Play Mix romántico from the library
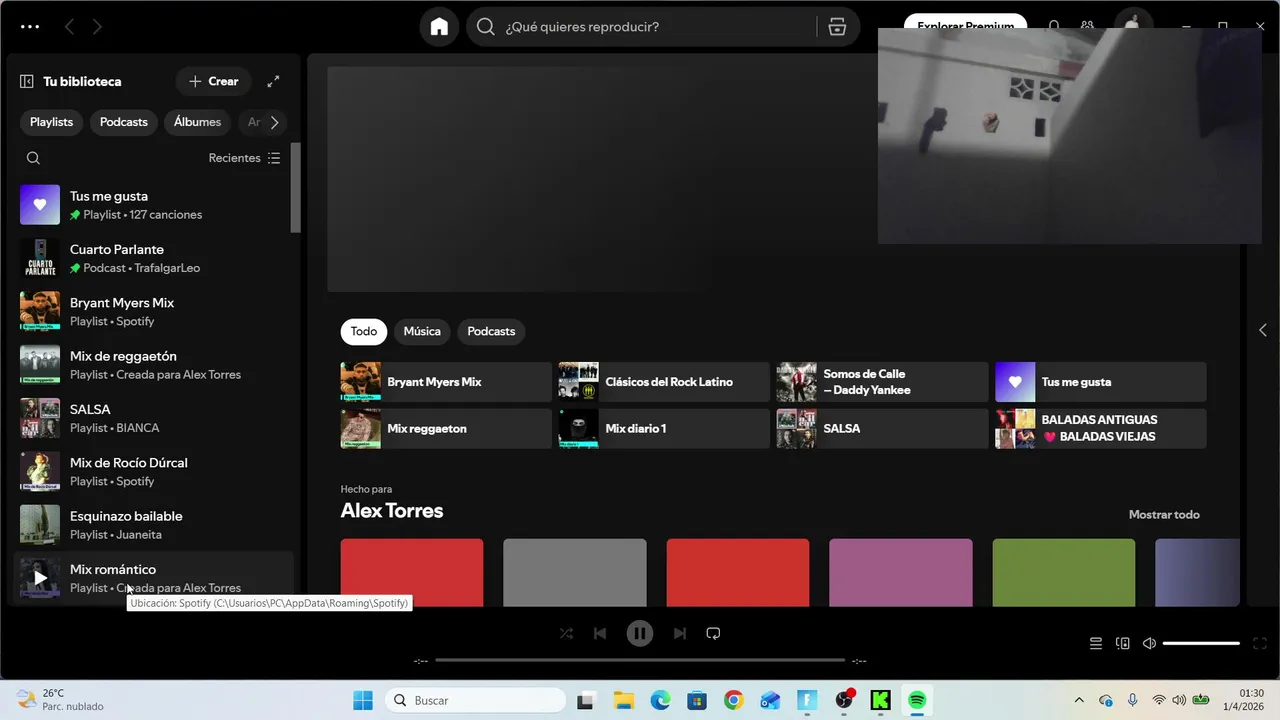Screen dimensions: 1280x720 click(x=40, y=578)
